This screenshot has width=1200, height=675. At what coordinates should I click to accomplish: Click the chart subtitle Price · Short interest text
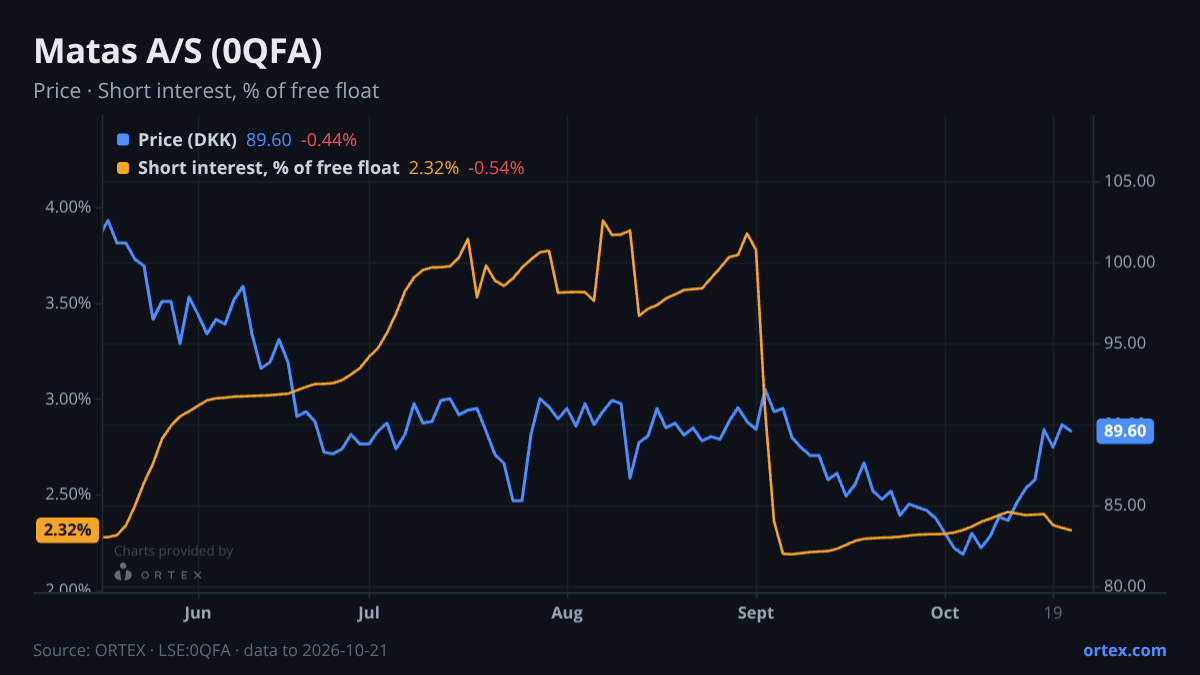[x=206, y=91]
